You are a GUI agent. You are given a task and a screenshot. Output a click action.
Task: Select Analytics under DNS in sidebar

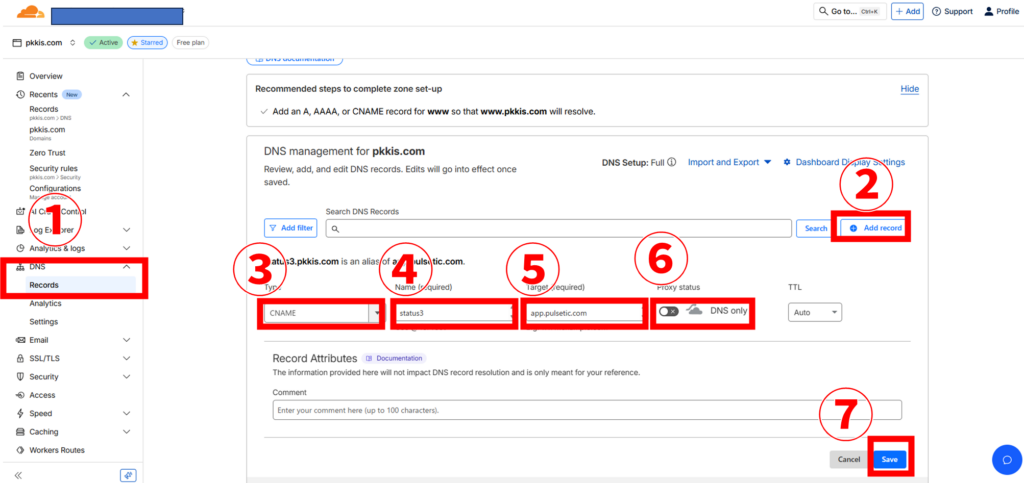tap(45, 304)
